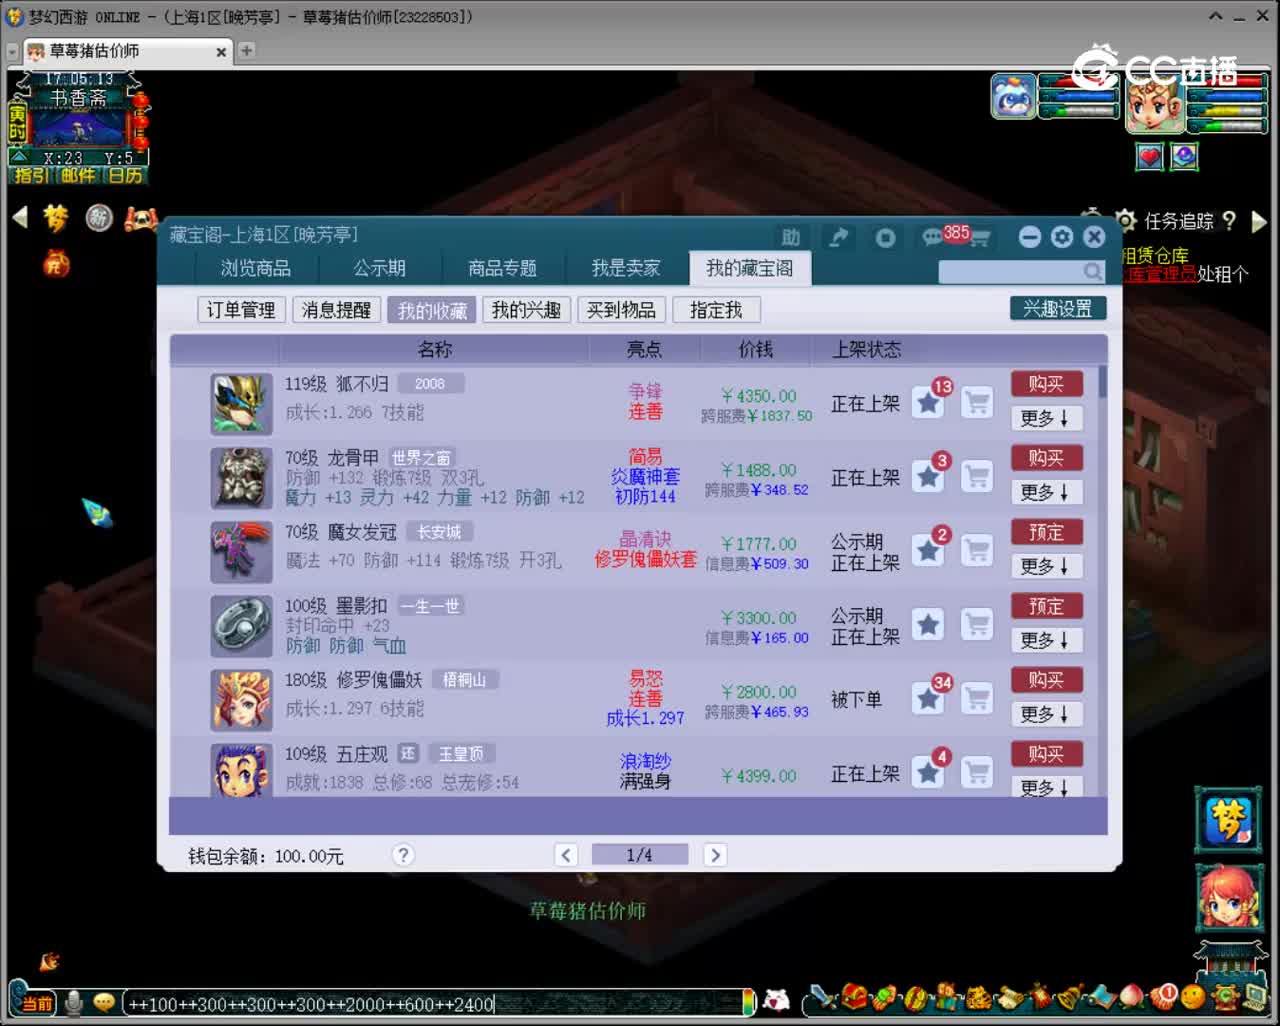Click 购买 for the 狐不归 item
The width and height of the screenshot is (1280, 1026).
pyautogui.click(x=1046, y=384)
